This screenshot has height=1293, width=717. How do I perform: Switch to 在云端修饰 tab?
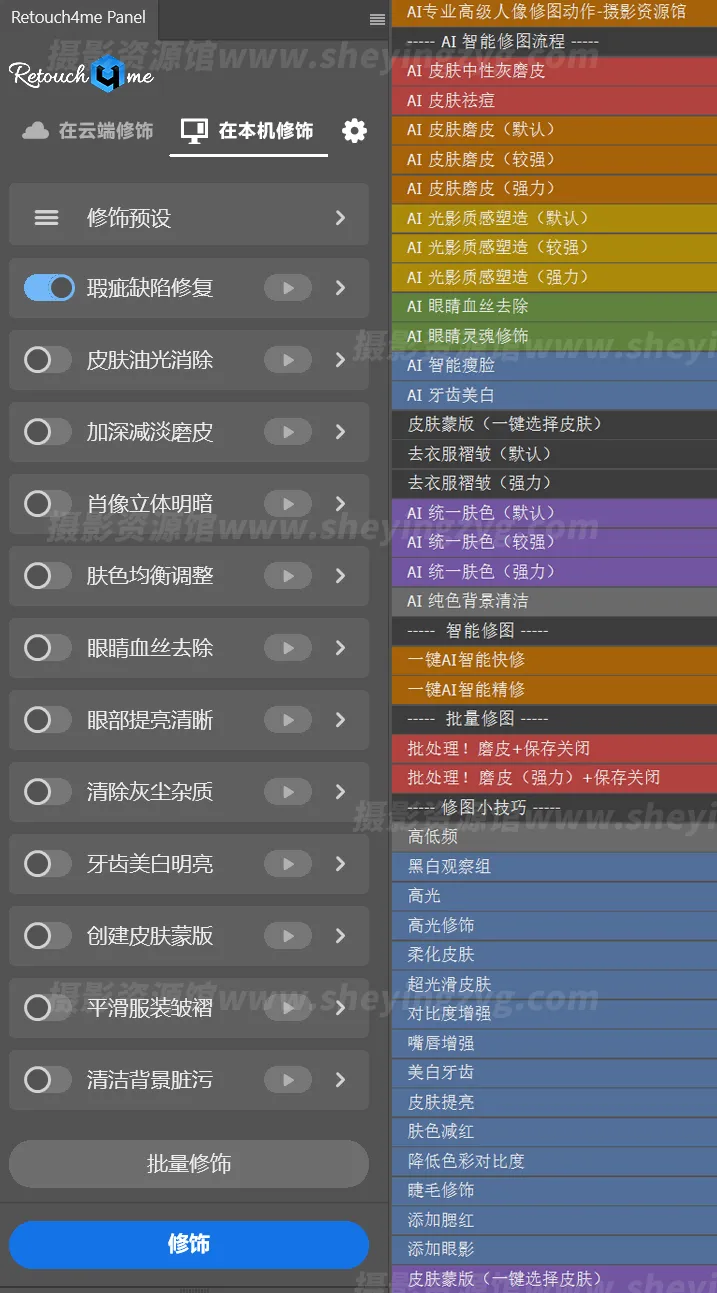(88, 131)
